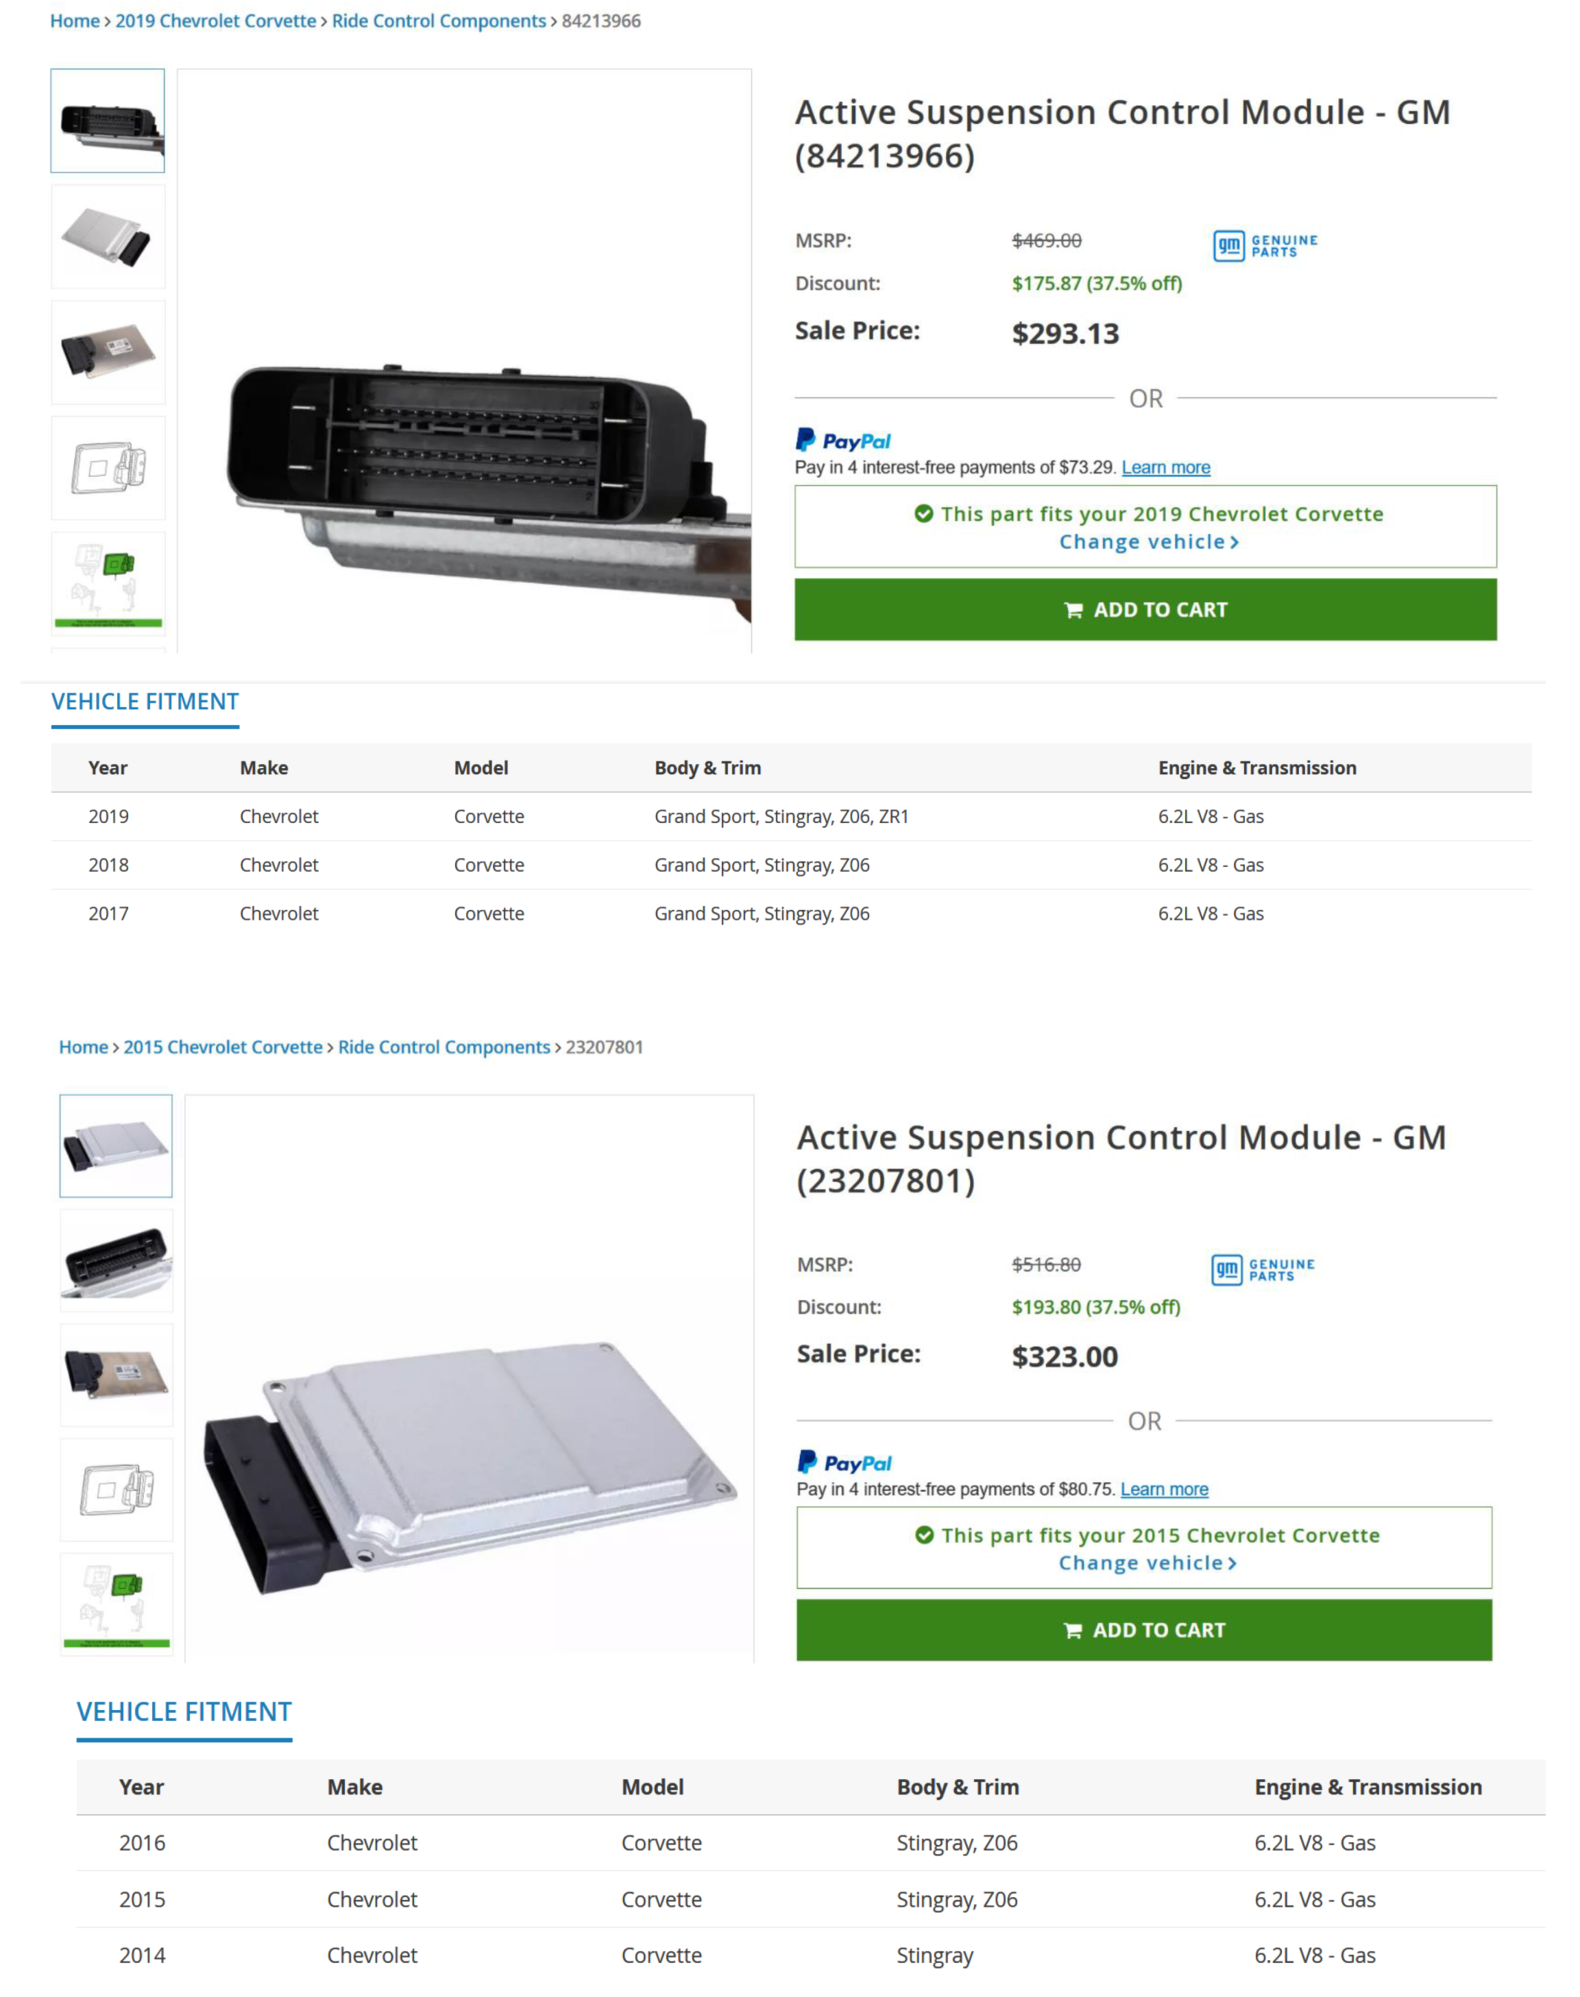1580x1997 pixels.
Task: Open Change vehicle for the 2019 Corvette
Action: pyautogui.click(x=1148, y=542)
